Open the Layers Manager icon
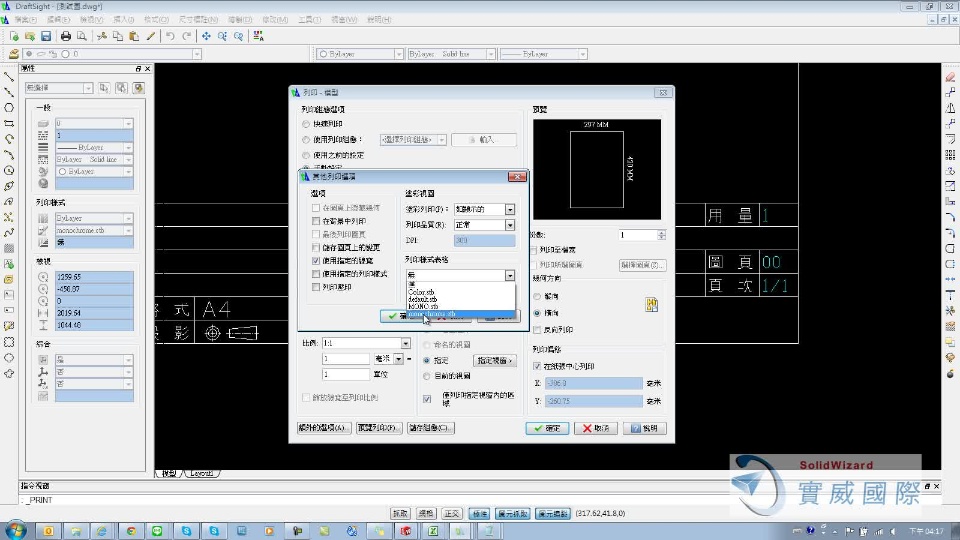This screenshot has height=540, width=960. point(13,54)
